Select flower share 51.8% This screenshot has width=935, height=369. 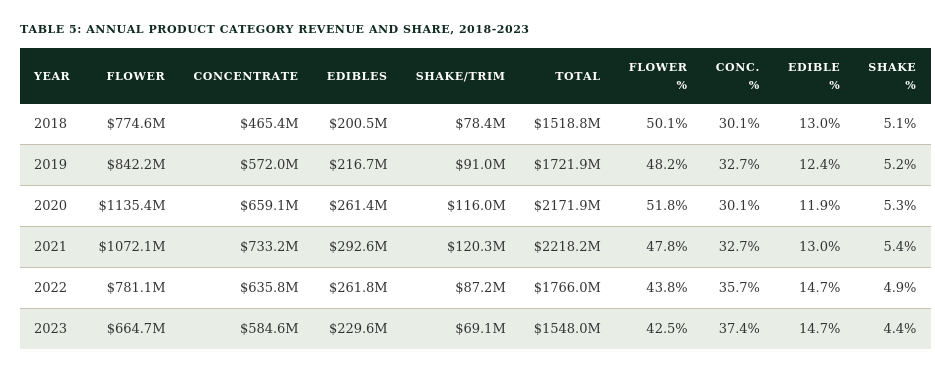(x=667, y=206)
